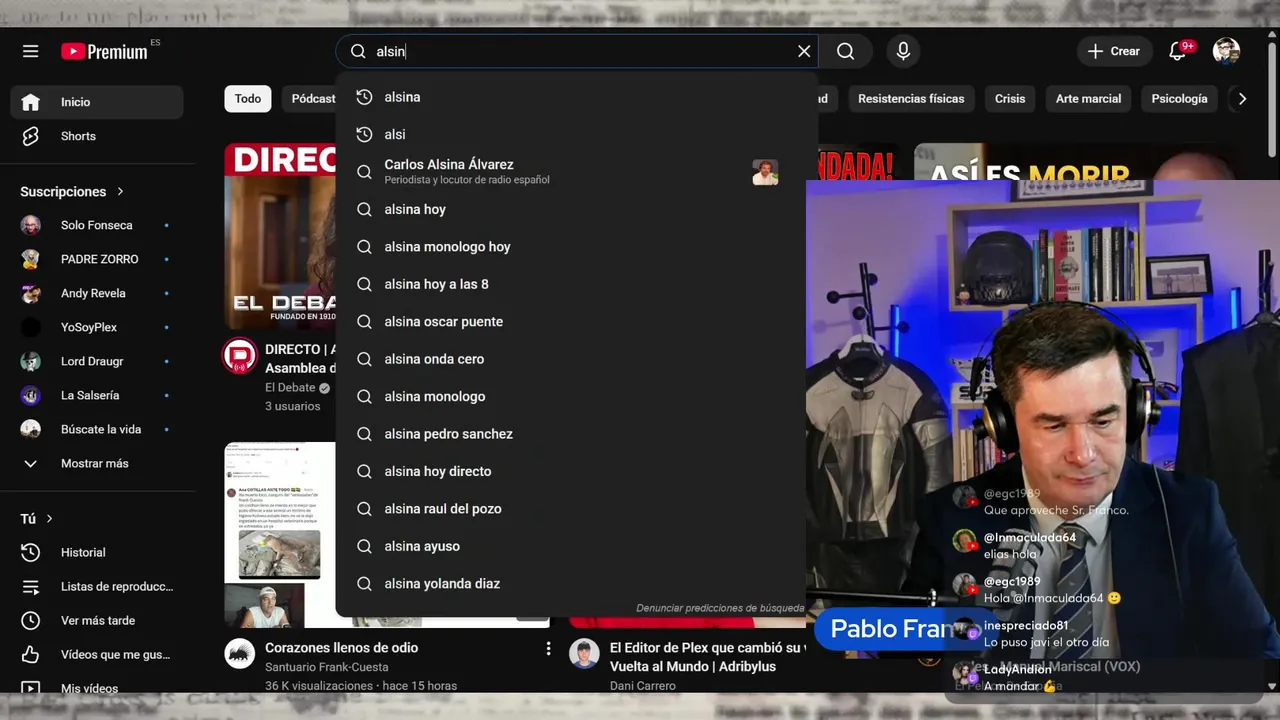Image resolution: width=1280 pixels, height=720 pixels.
Task: Open Búscate la vida channel
Action: [97, 429]
